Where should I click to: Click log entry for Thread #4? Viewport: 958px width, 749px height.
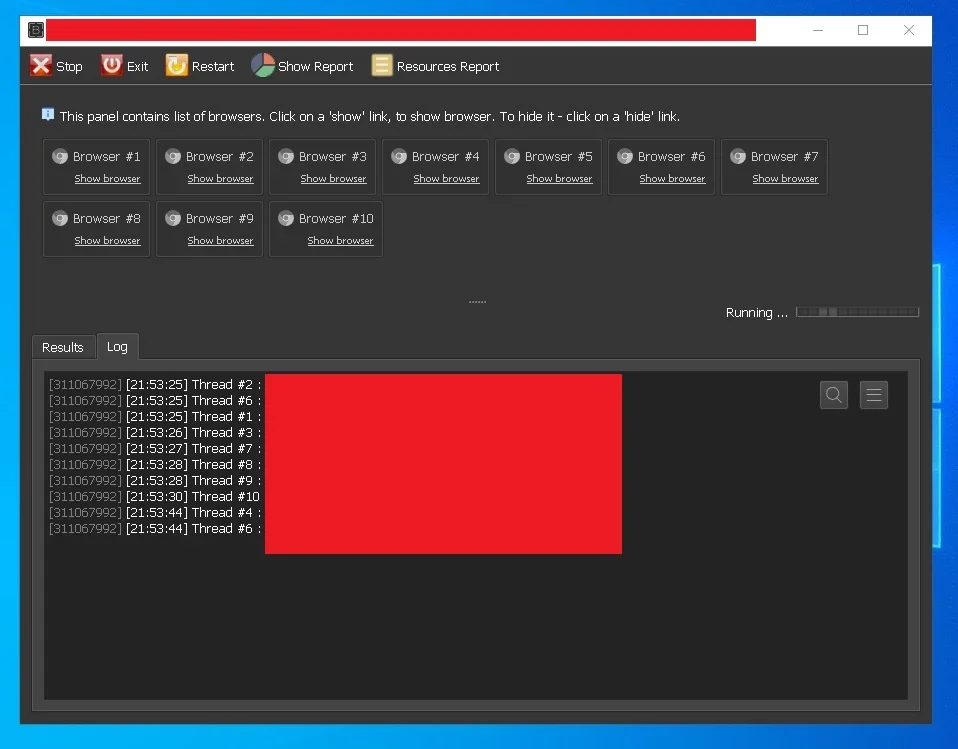pos(155,513)
